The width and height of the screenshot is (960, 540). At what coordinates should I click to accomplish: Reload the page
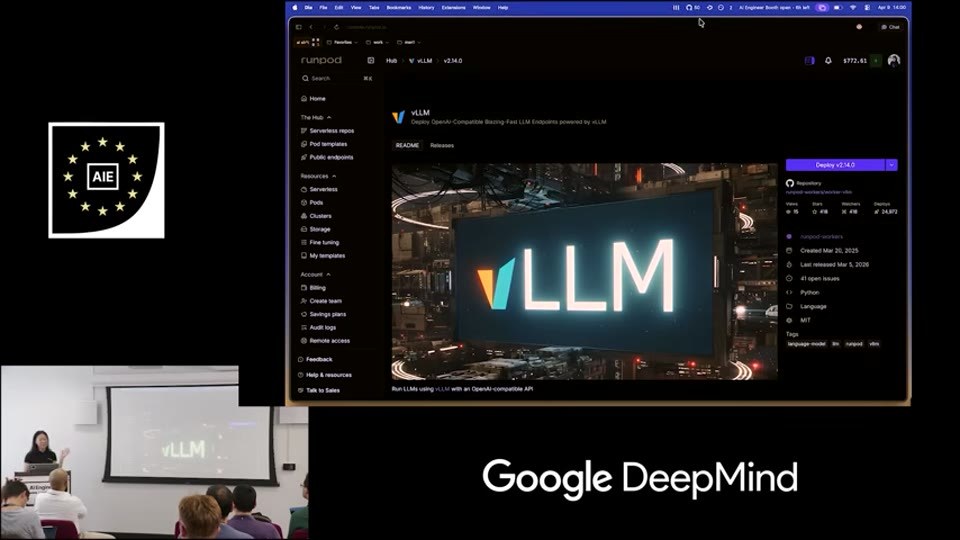point(336,27)
